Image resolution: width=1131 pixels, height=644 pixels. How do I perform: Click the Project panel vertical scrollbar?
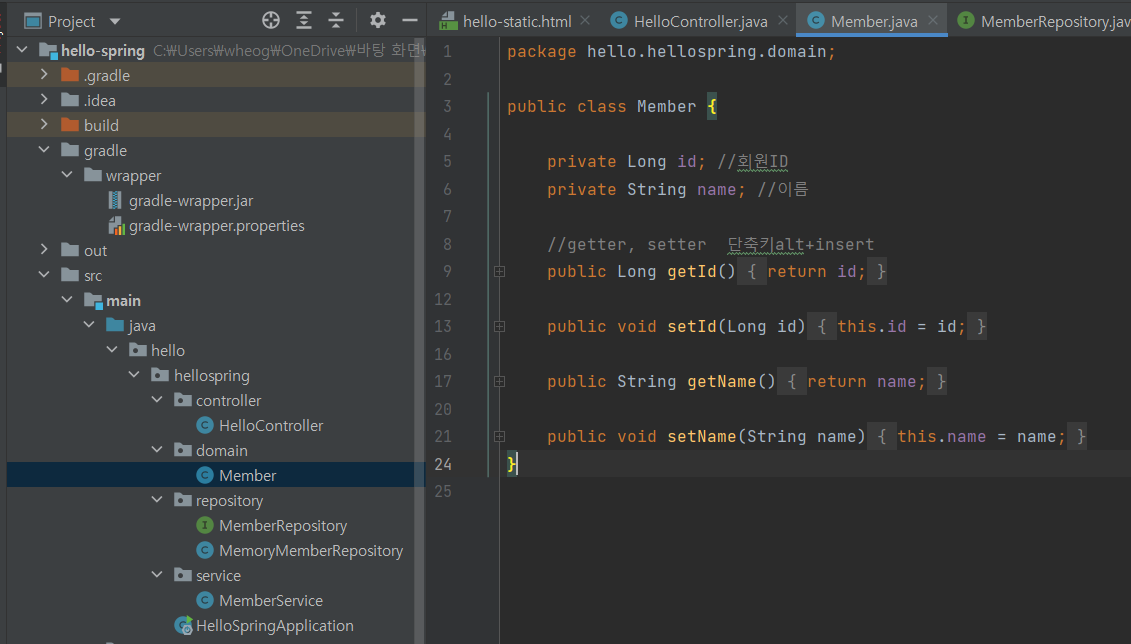point(419,339)
